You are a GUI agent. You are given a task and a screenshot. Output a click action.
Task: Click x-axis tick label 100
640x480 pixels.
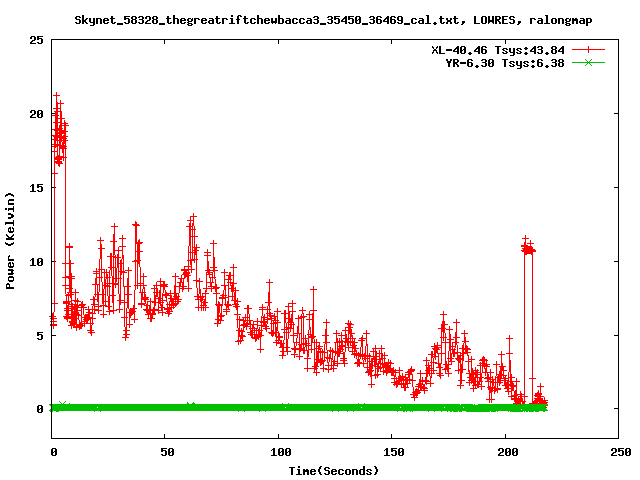[281, 452]
